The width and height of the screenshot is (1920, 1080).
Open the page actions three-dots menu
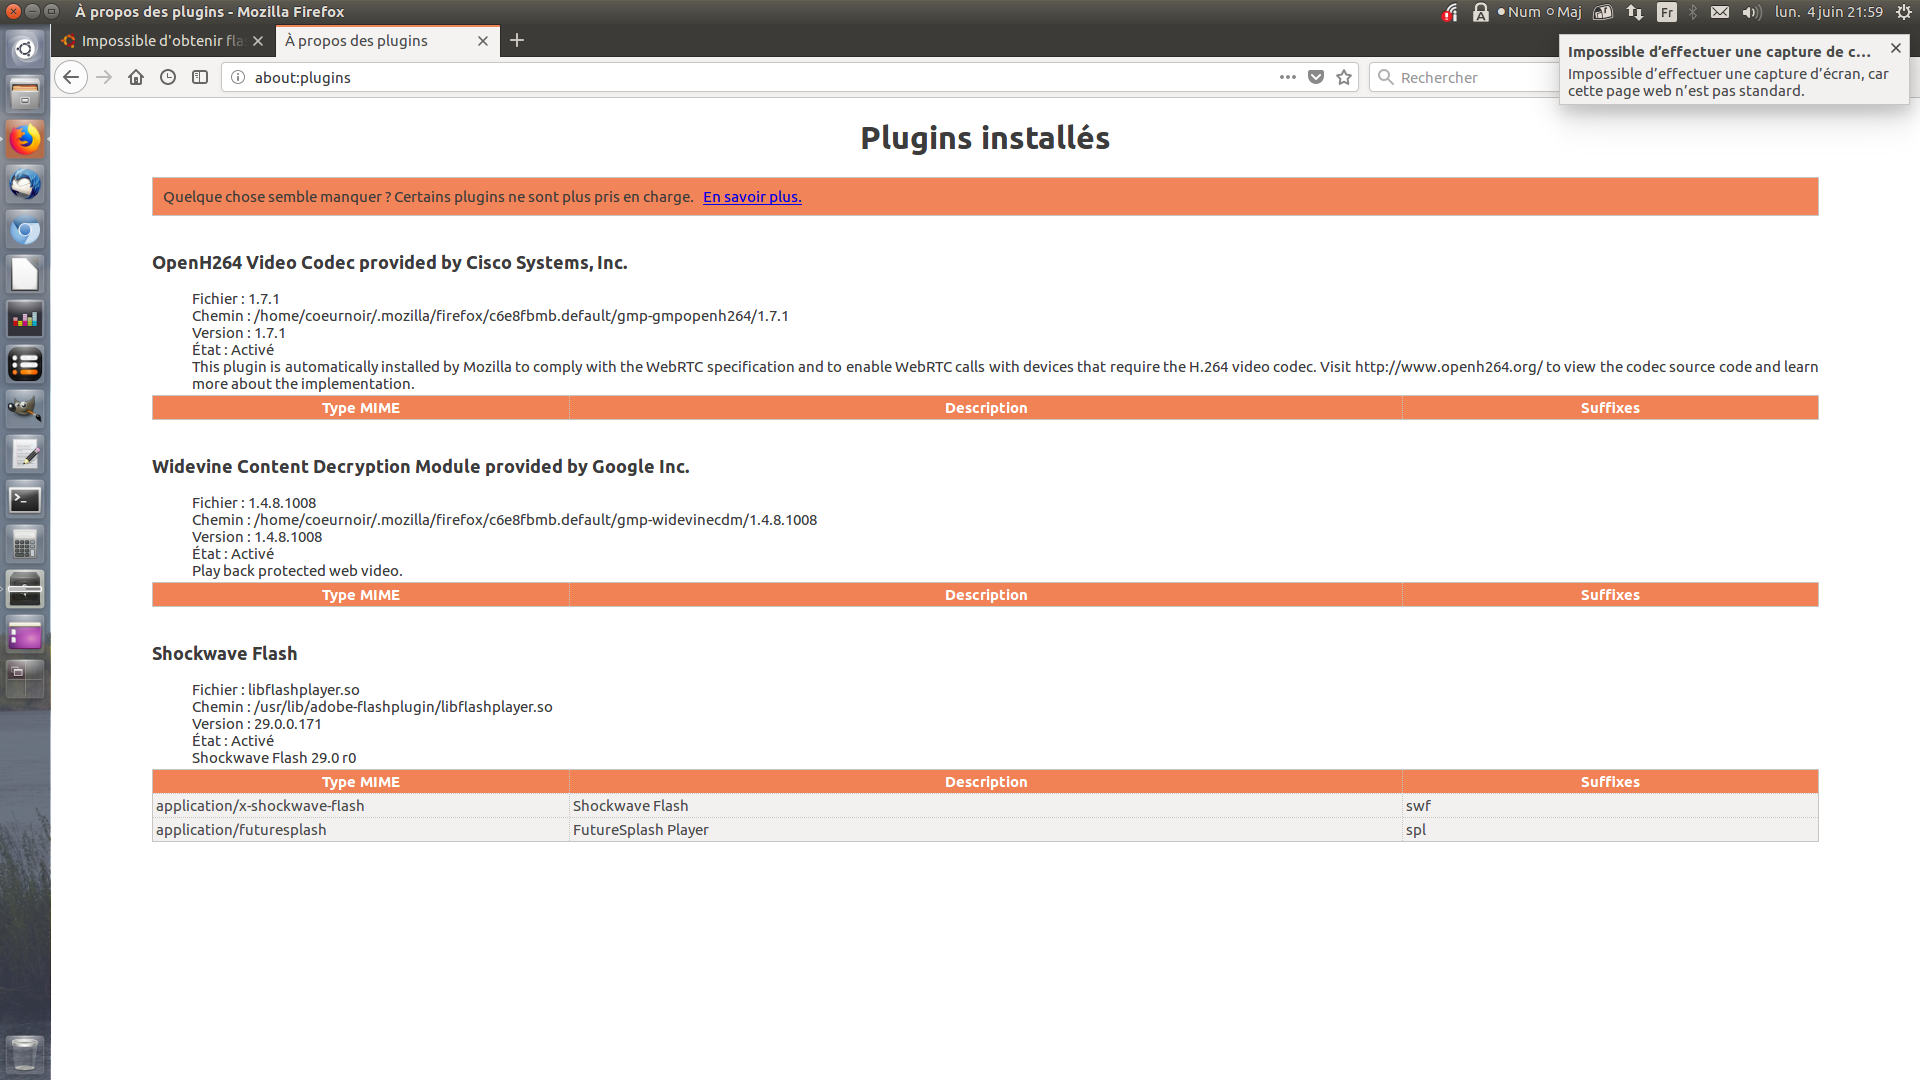point(1287,78)
